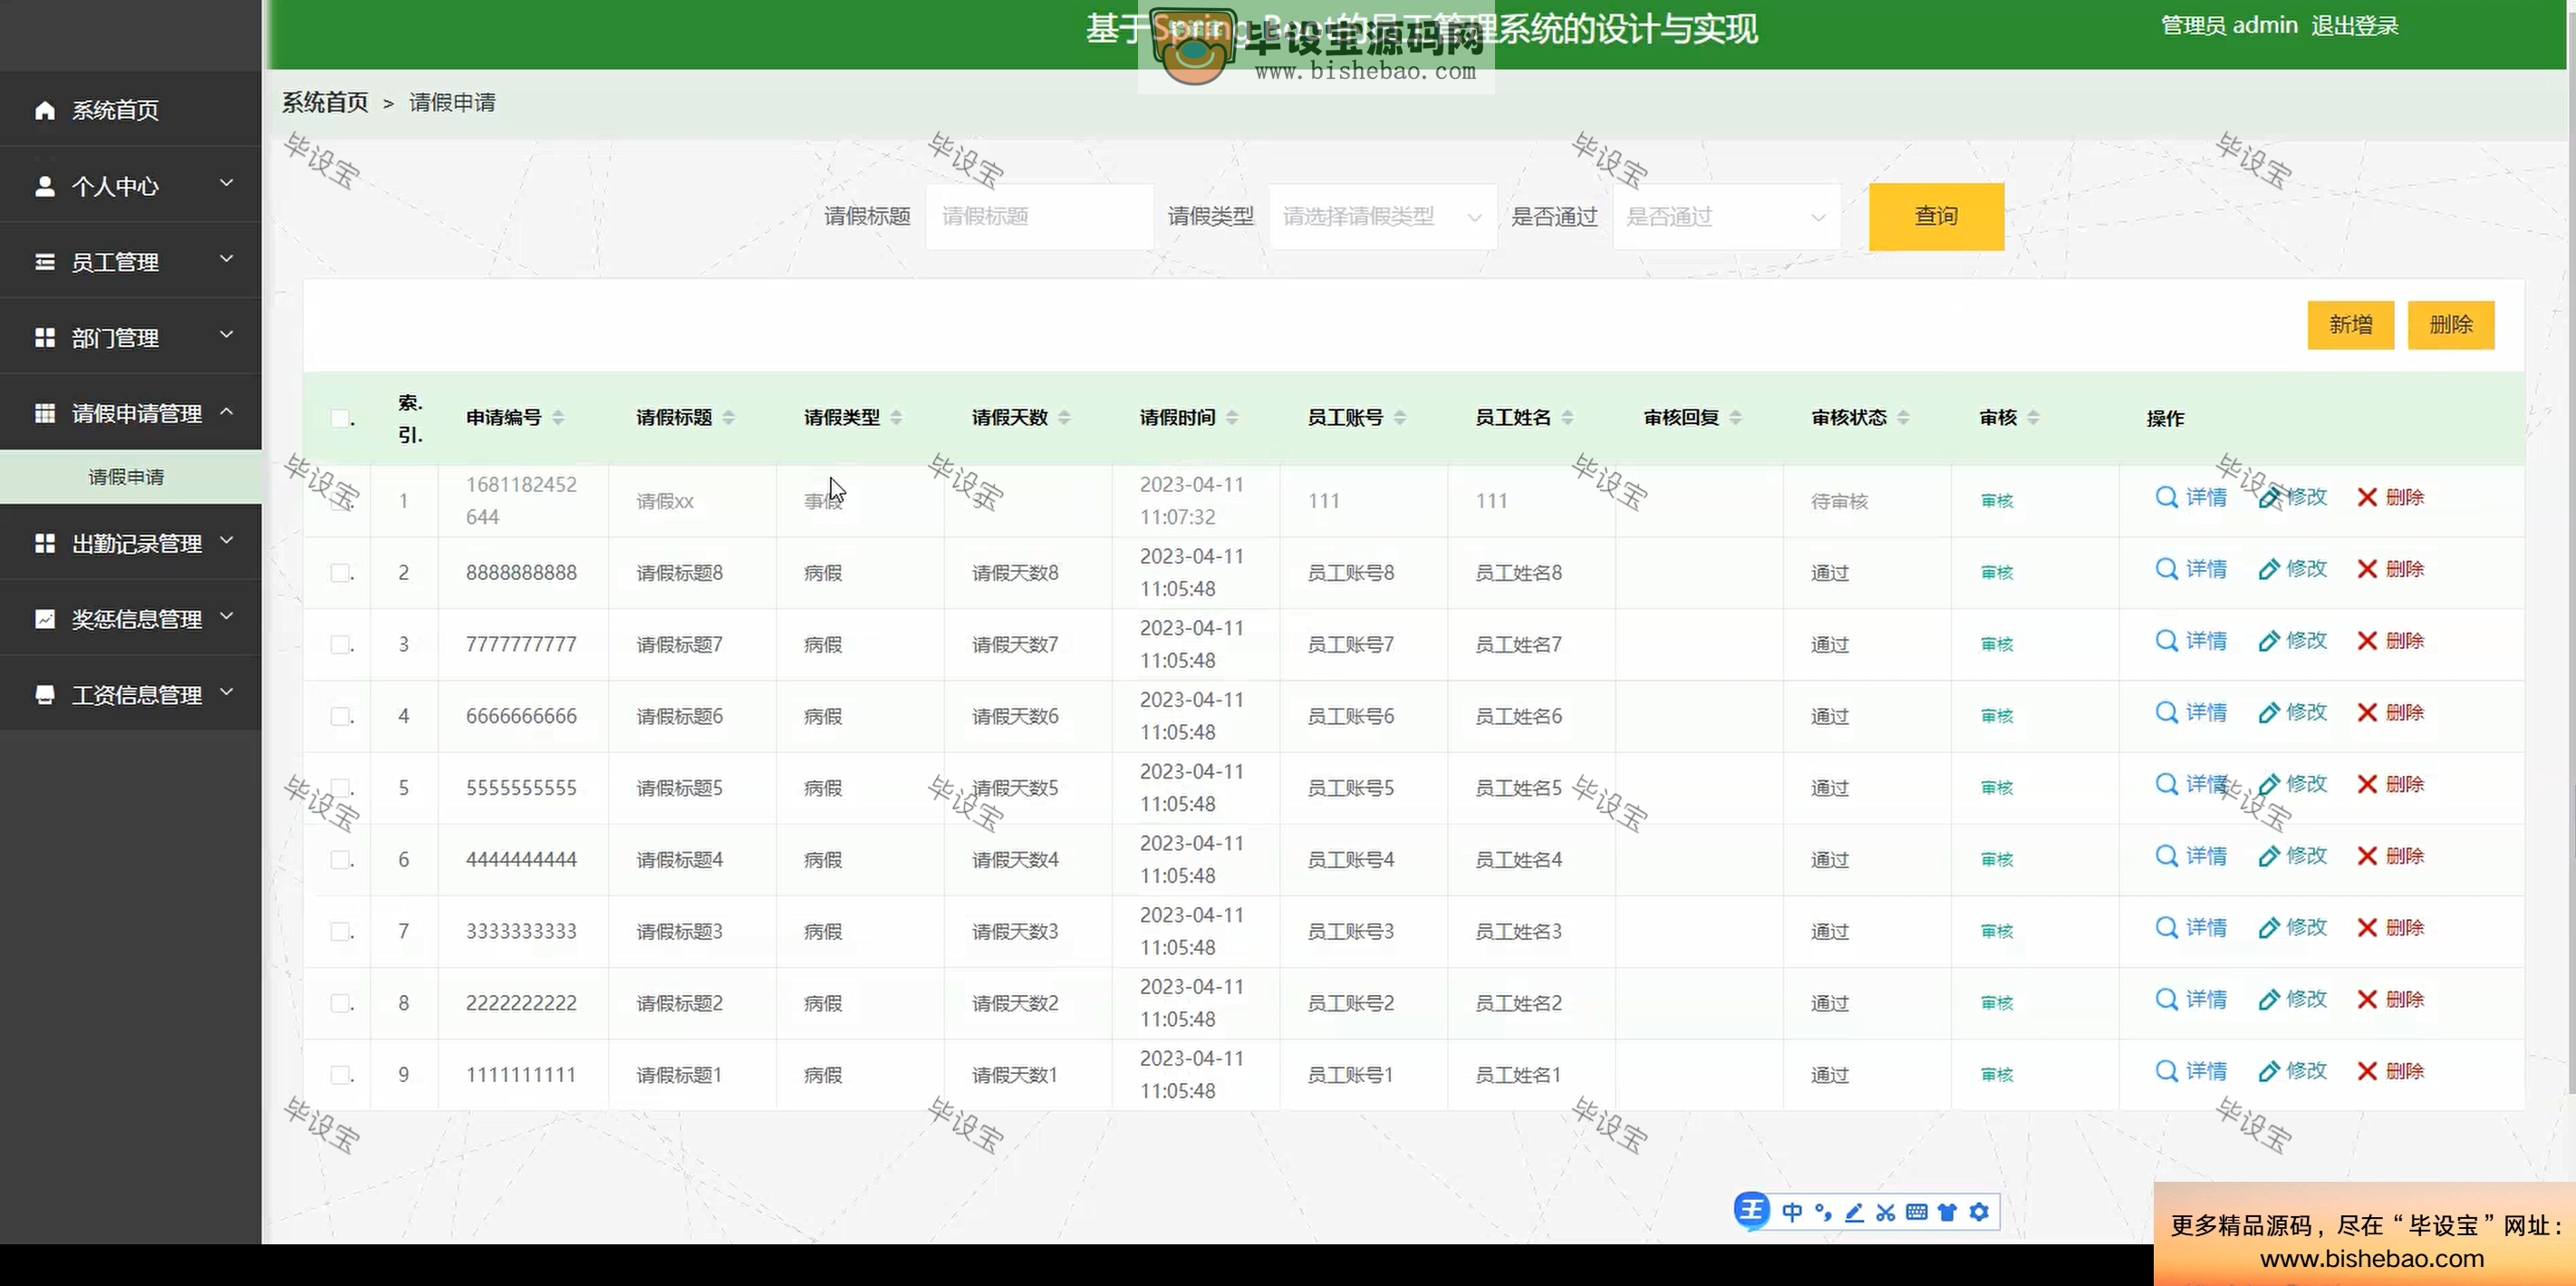
Task: Sort by 员工账号 column arrows
Action: coord(1400,418)
